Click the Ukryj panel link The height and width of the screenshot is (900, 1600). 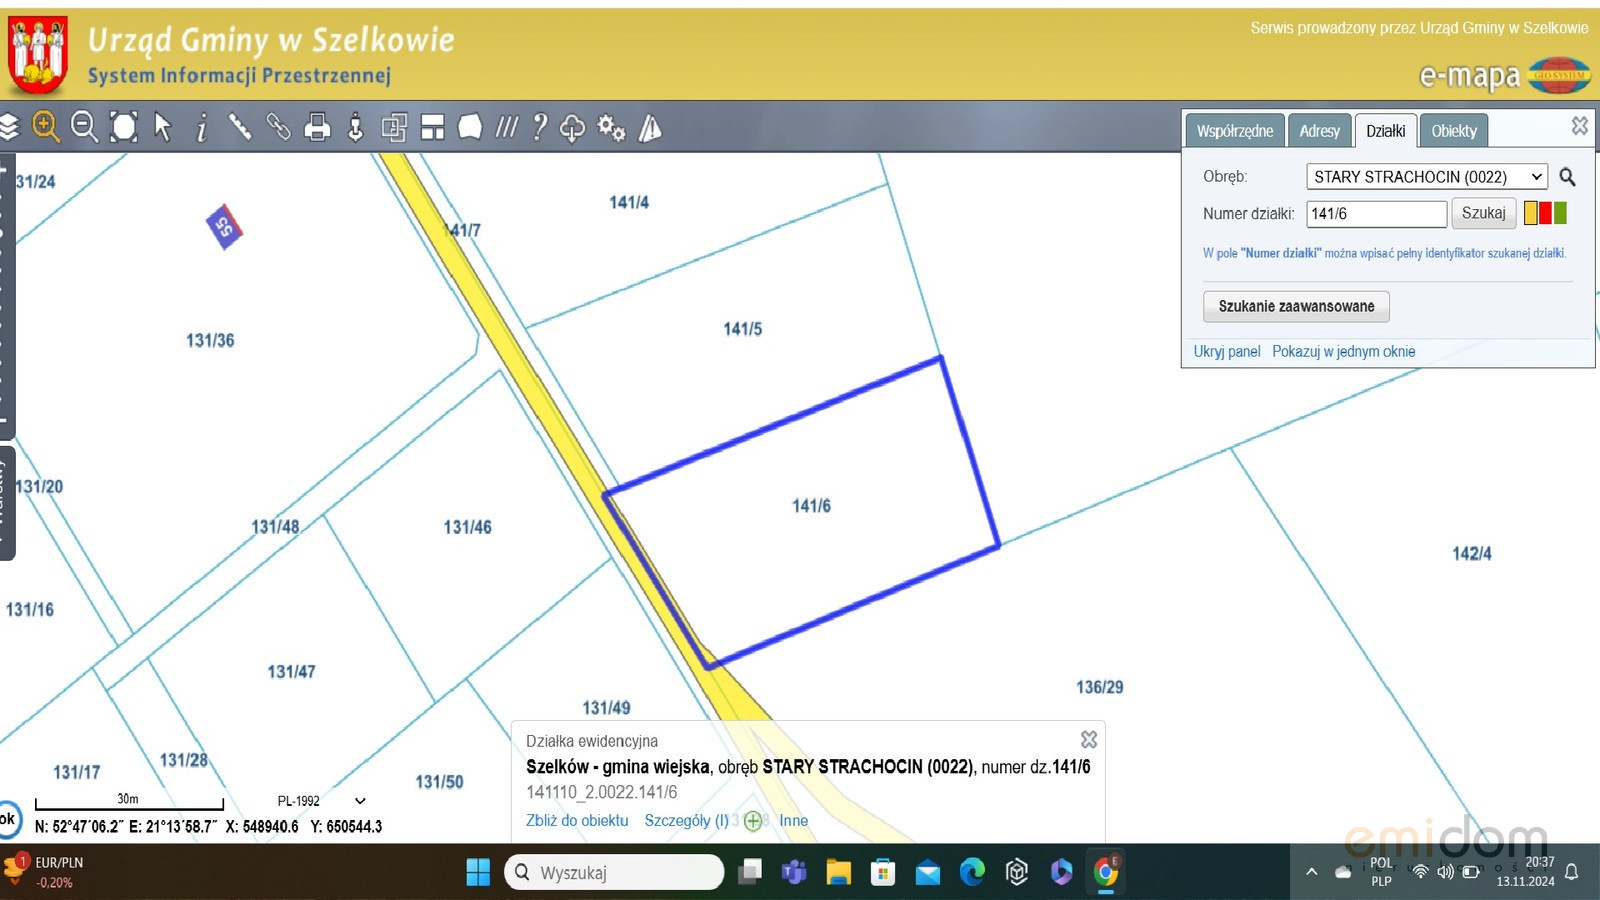click(x=1227, y=352)
